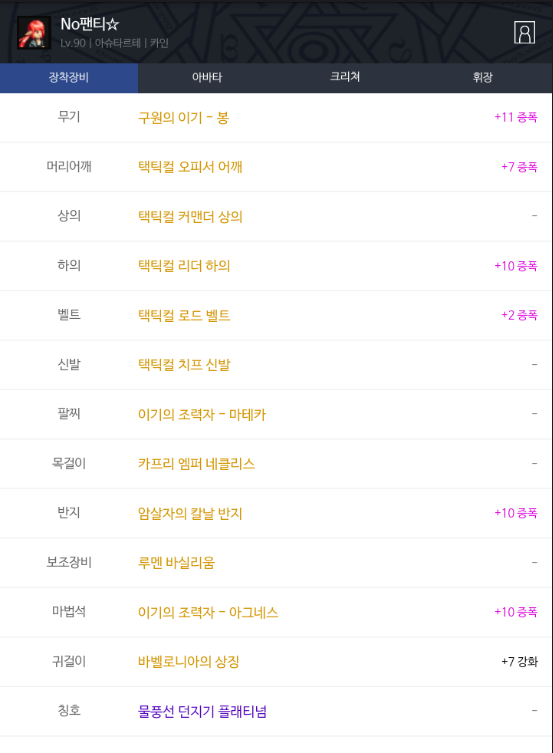Open the profile icon at top right
This screenshot has width=553, height=753.
coord(524,33)
